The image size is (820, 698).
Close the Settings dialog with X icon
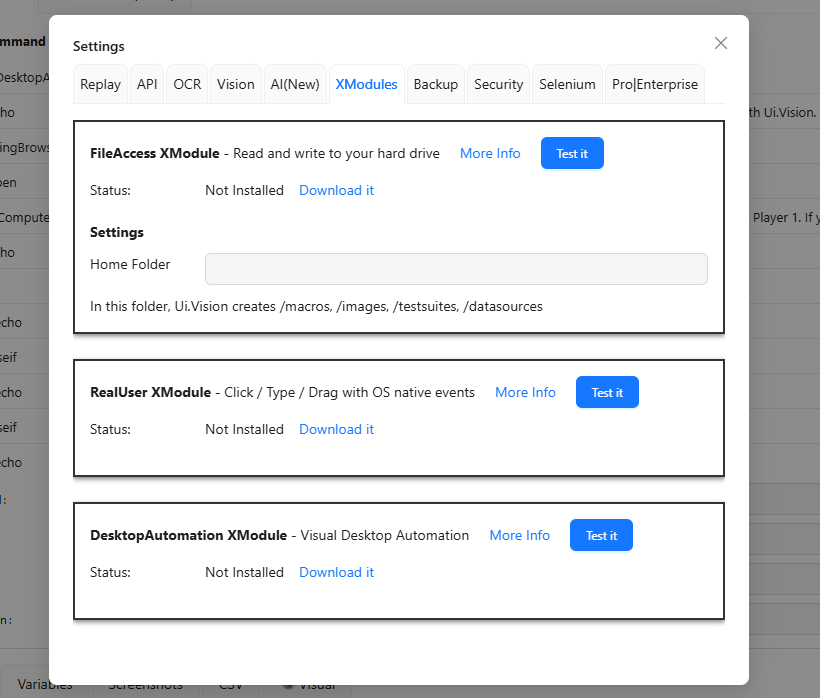pos(720,43)
